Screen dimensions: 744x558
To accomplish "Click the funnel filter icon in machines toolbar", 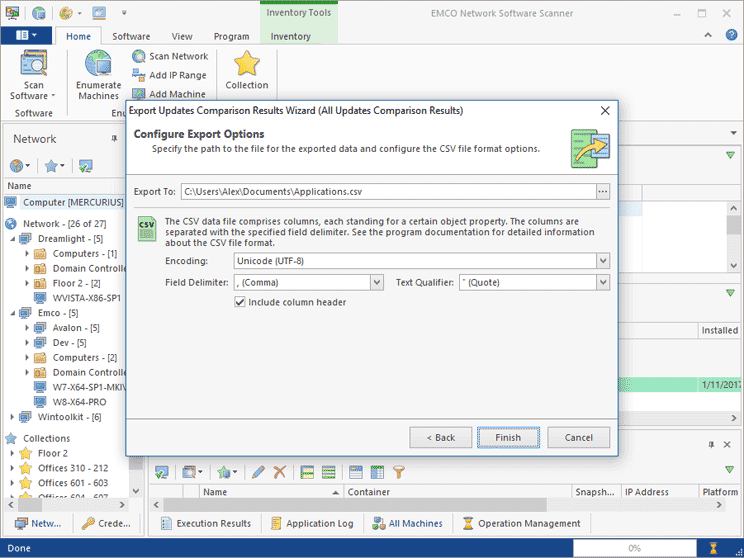I will coord(399,472).
